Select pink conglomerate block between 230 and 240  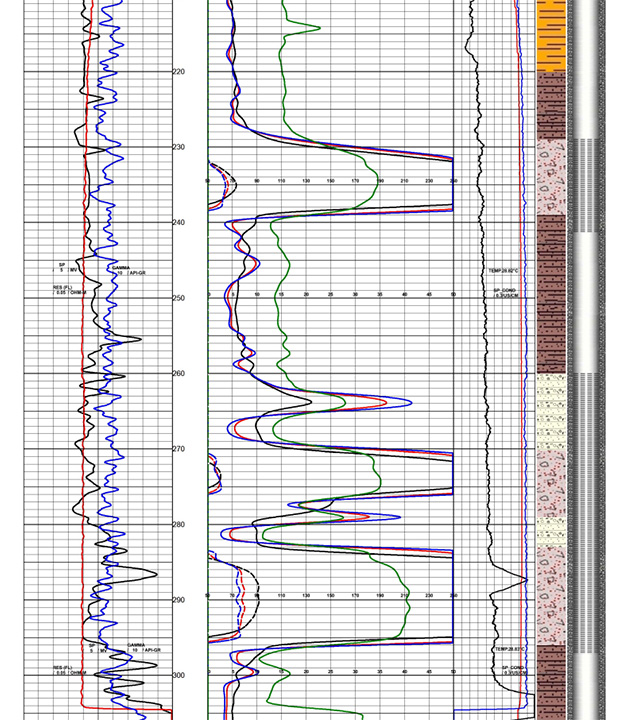pyautogui.click(x=552, y=176)
